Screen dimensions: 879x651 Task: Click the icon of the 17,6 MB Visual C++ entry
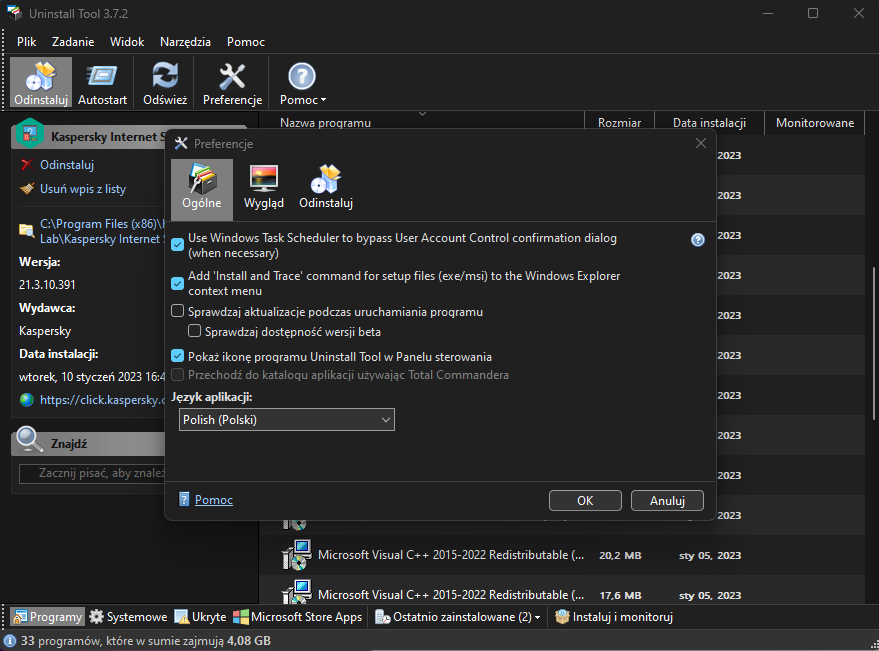[296, 593]
